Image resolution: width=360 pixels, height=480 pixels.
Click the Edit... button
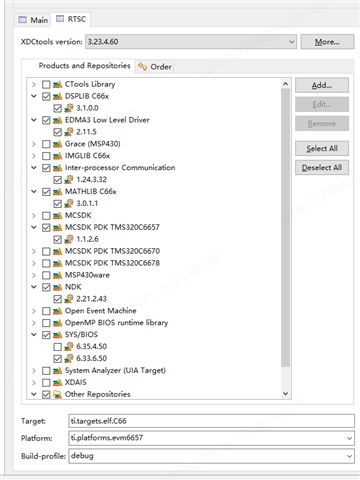322,104
